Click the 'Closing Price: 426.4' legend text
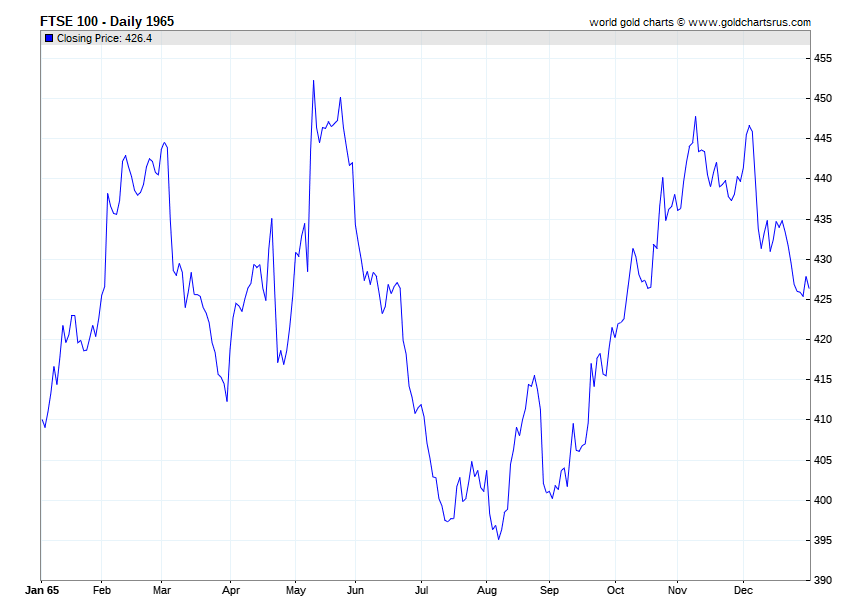Viewport: 850px width, 616px height. click(x=104, y=38)
